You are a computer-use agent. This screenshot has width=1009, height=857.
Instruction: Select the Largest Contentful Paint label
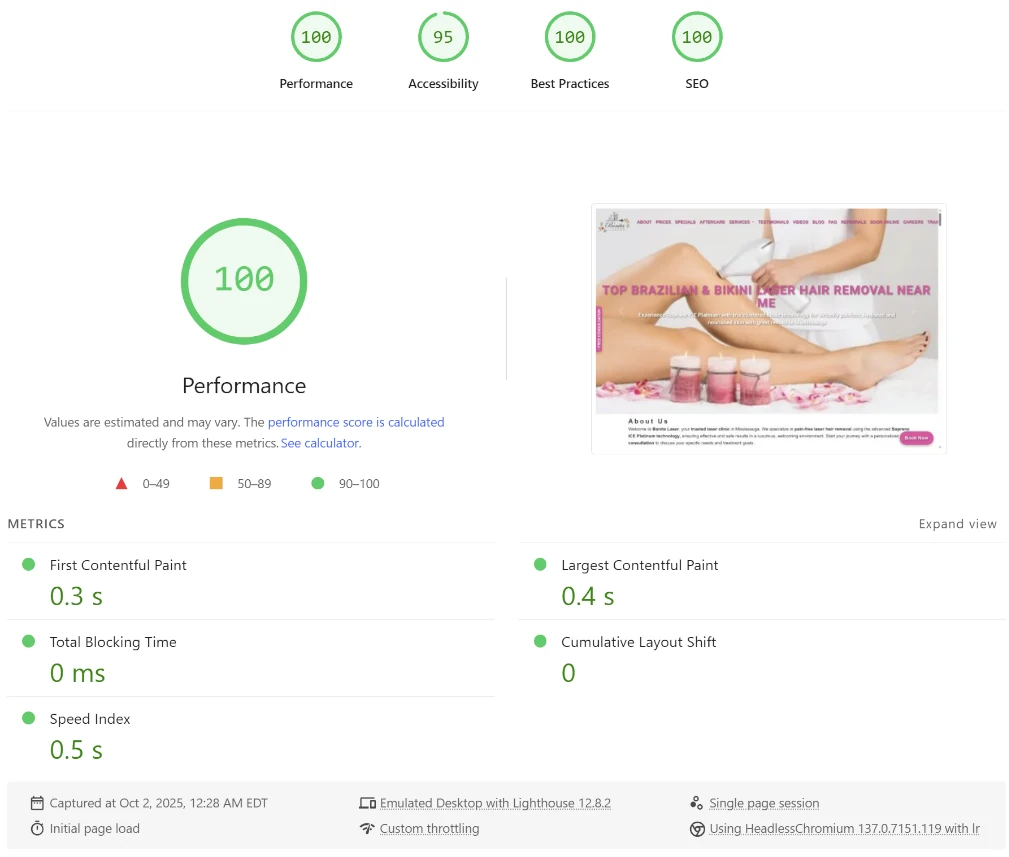pos(640,565)
